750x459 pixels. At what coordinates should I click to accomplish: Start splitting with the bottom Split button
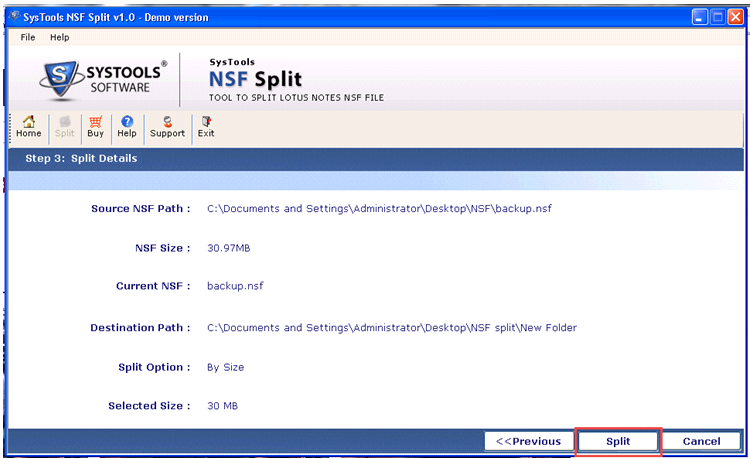click(618, 441)
